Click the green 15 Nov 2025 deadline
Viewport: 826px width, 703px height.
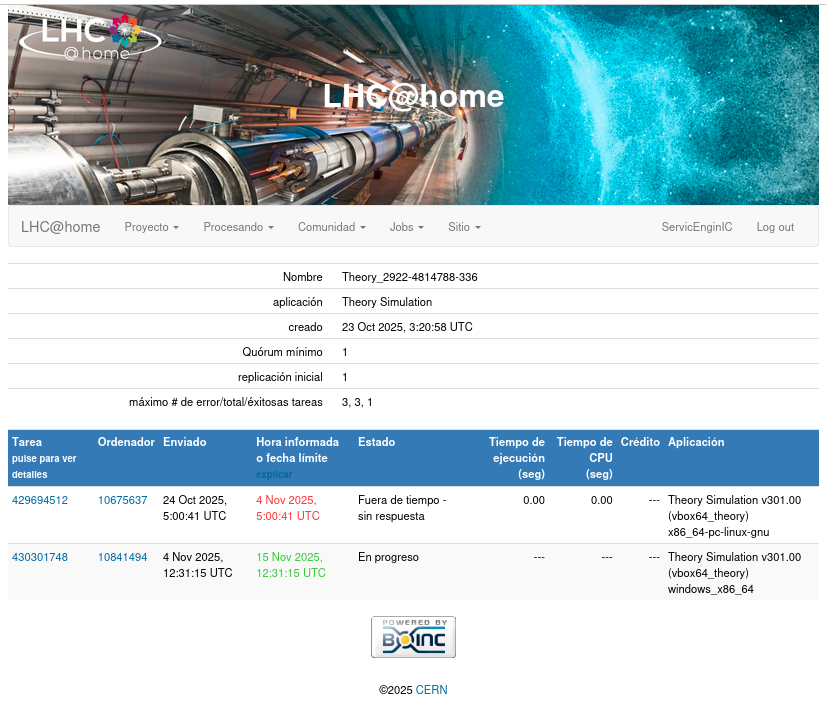(x=290, y=565)
